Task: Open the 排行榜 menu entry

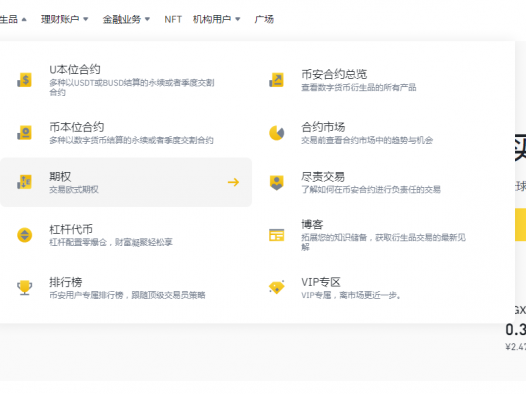Action: [126, 287]
